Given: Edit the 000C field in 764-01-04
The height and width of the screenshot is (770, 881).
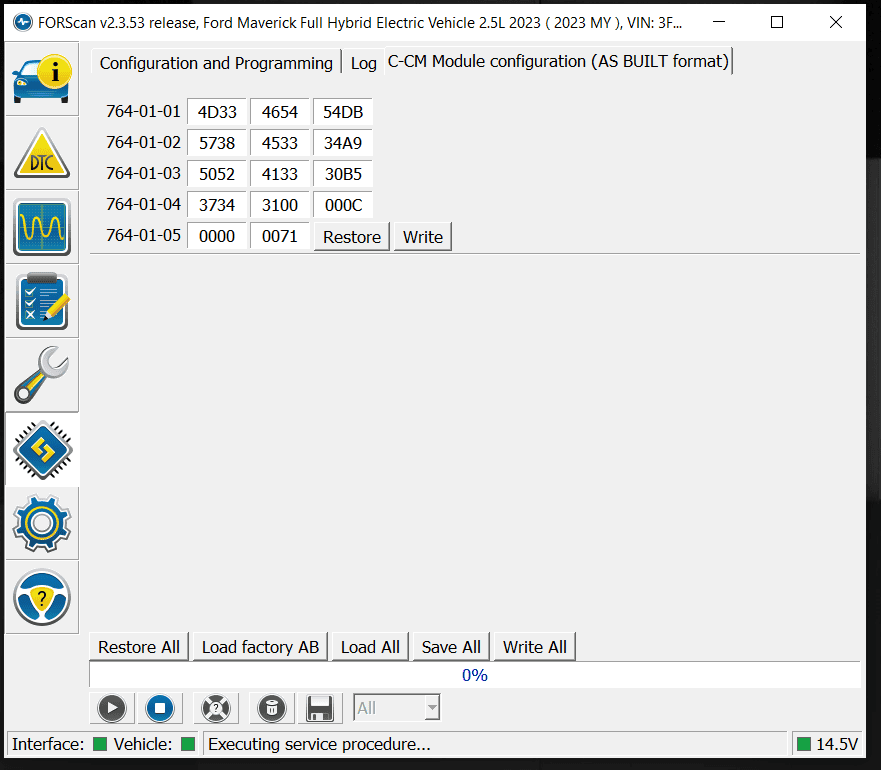Looking at the screenshot, I should (343, 205).
